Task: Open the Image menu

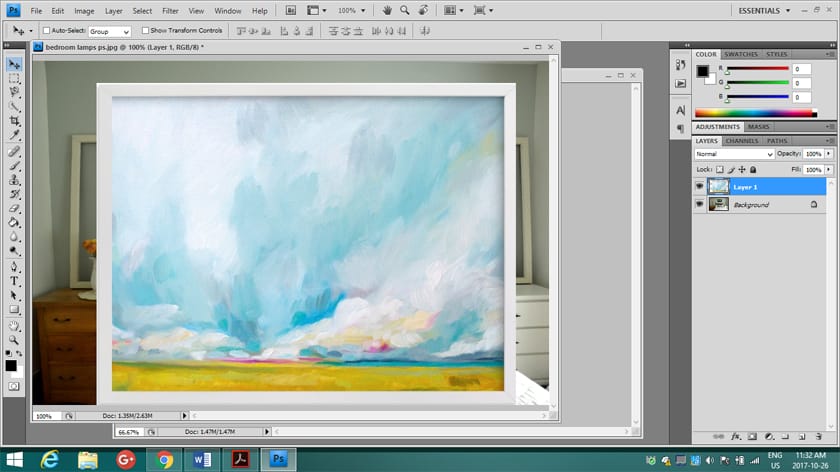Action: pyautogui.click(x=84, y=11)
